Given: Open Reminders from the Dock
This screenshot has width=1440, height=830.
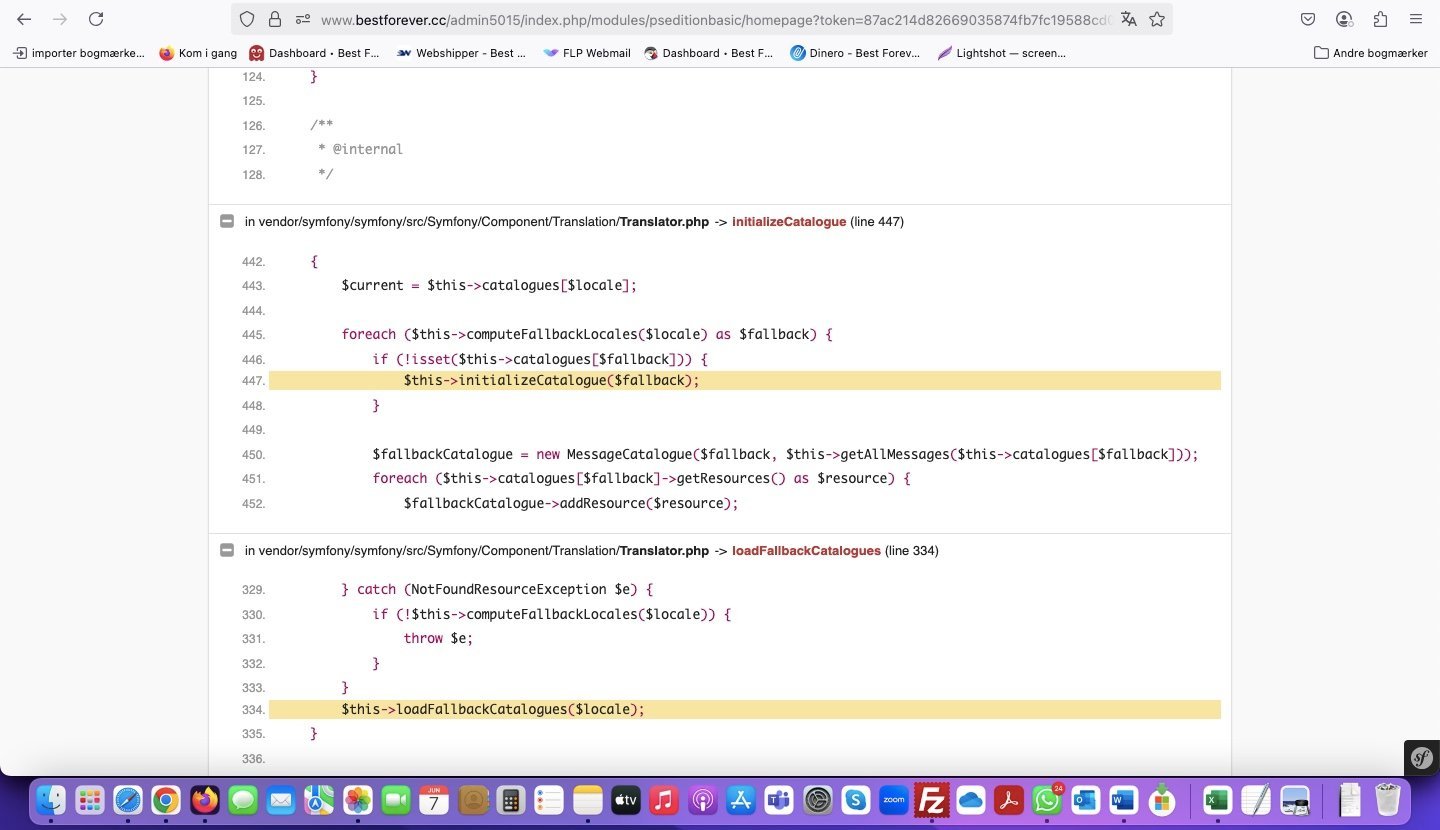Looking at the screenshot, I should tap(549, 800).
